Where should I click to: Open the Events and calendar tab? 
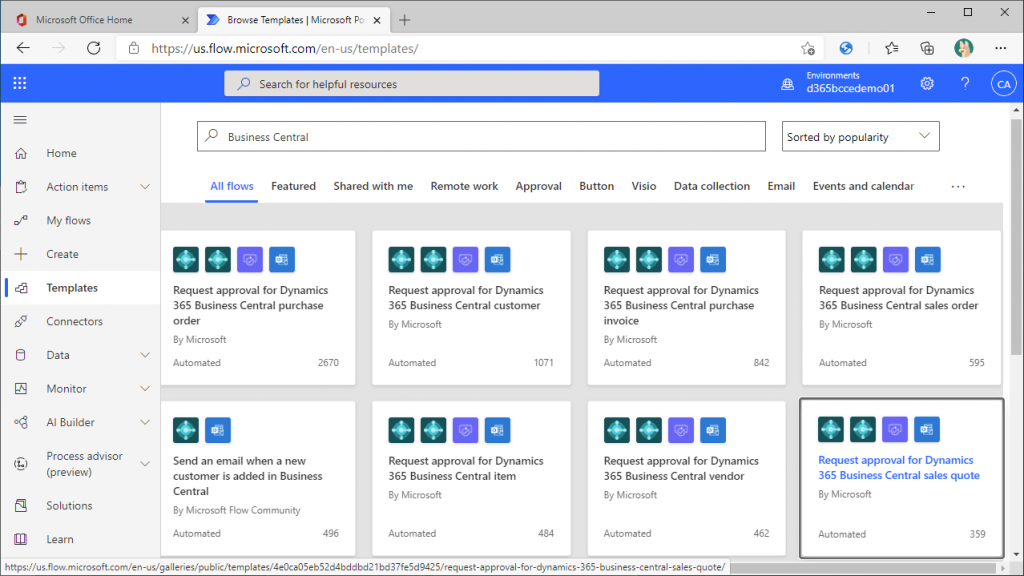tap(863, 186)
